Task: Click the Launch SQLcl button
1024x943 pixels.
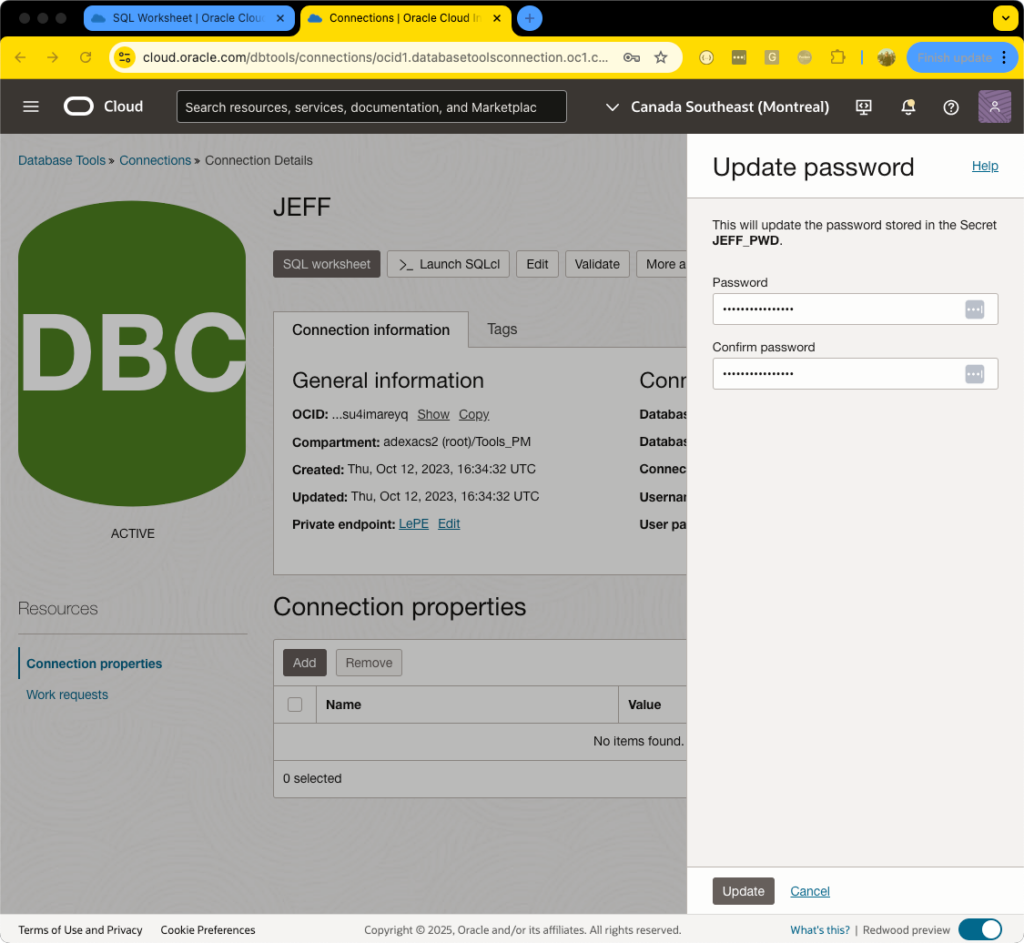Action: pyautogui.click(x=448, y=264)
